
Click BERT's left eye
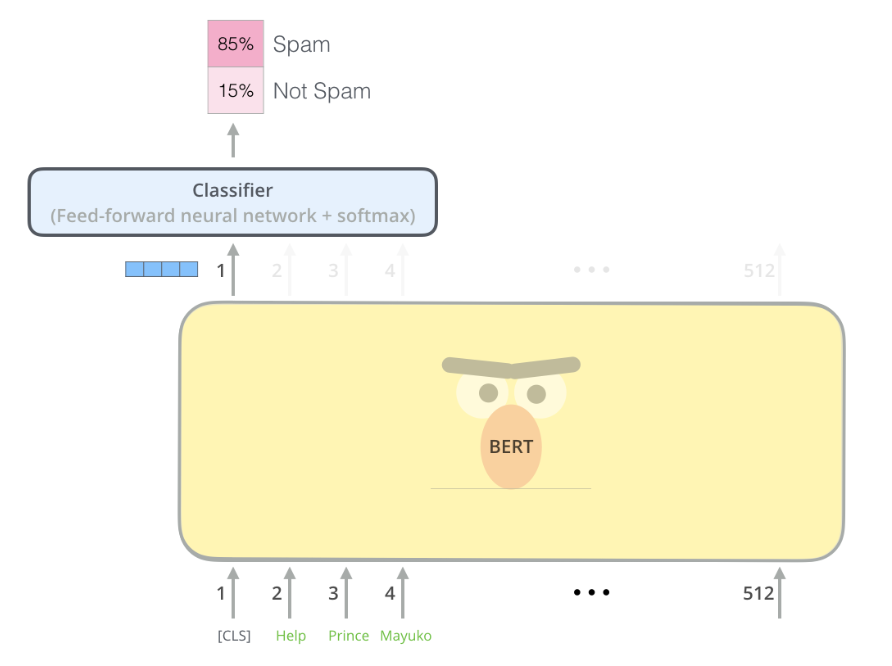click(x=488, y=393)
